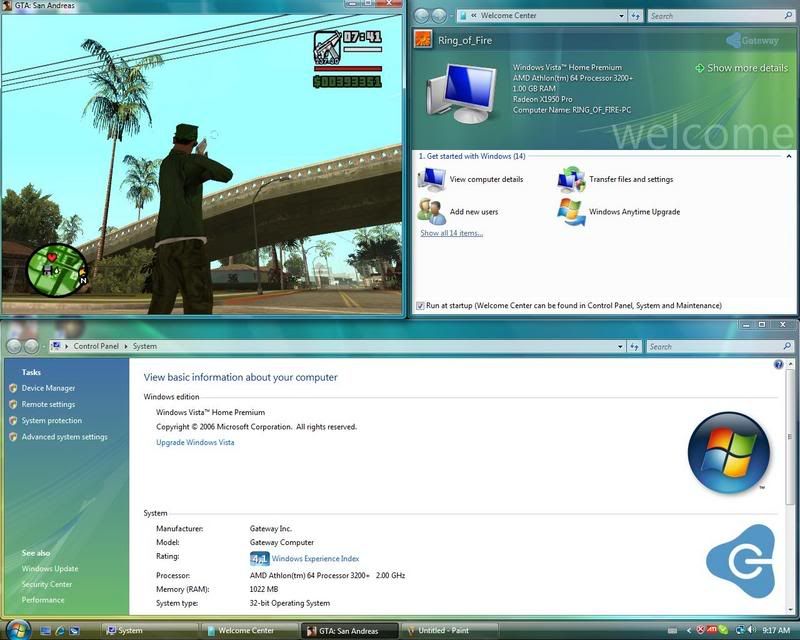This screenshot has height=640, width=800.
Task: Click the System breadcrumb computer icon
Action: pos(56,346)
